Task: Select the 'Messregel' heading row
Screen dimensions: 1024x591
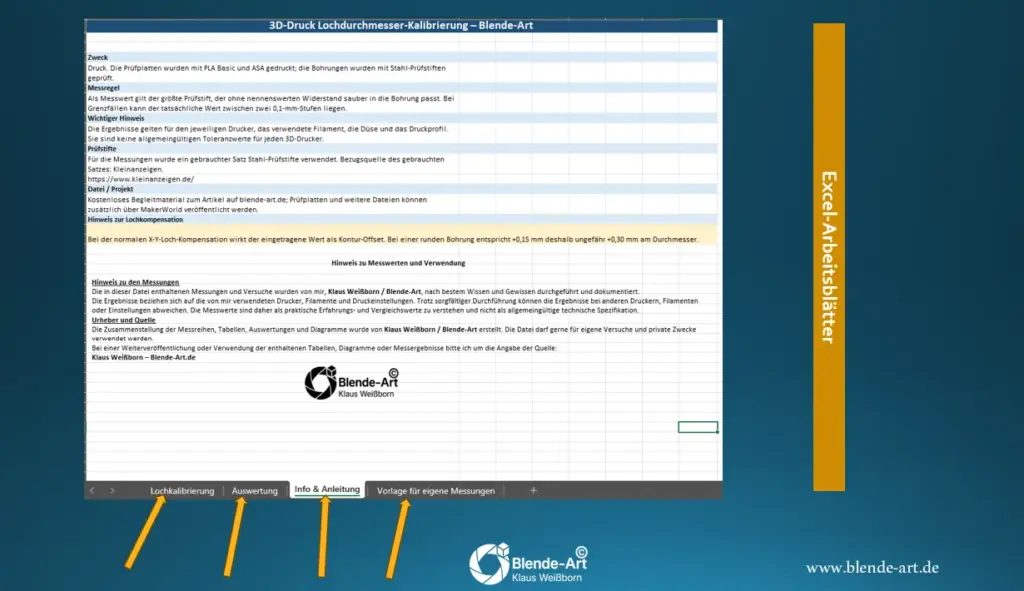Action: coord(402,88)
